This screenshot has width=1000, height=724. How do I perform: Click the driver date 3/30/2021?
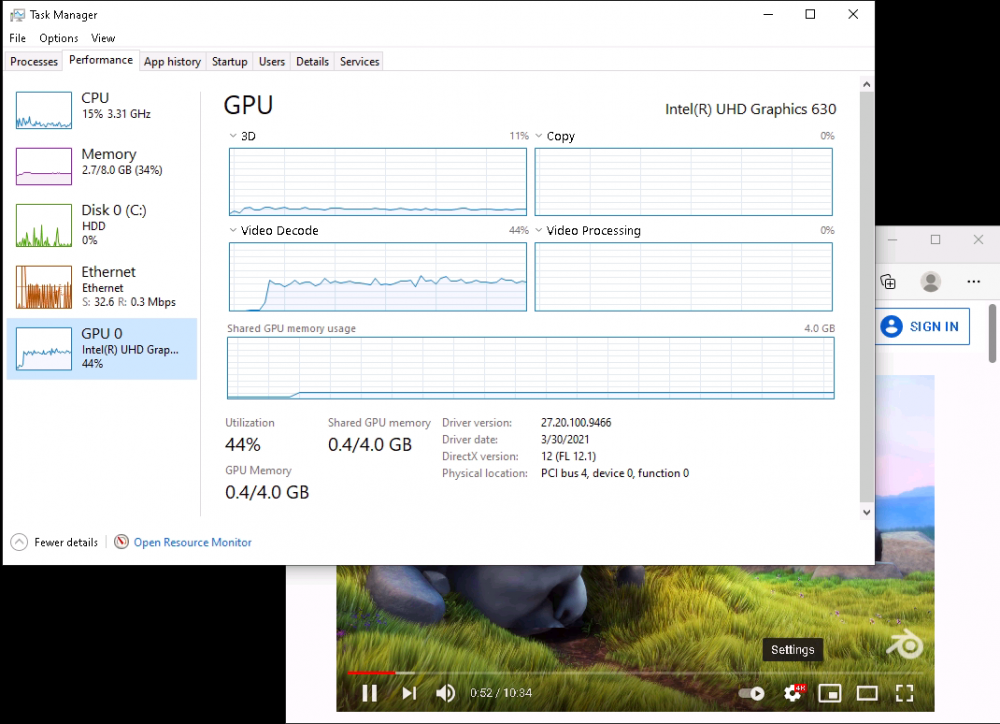565,440
